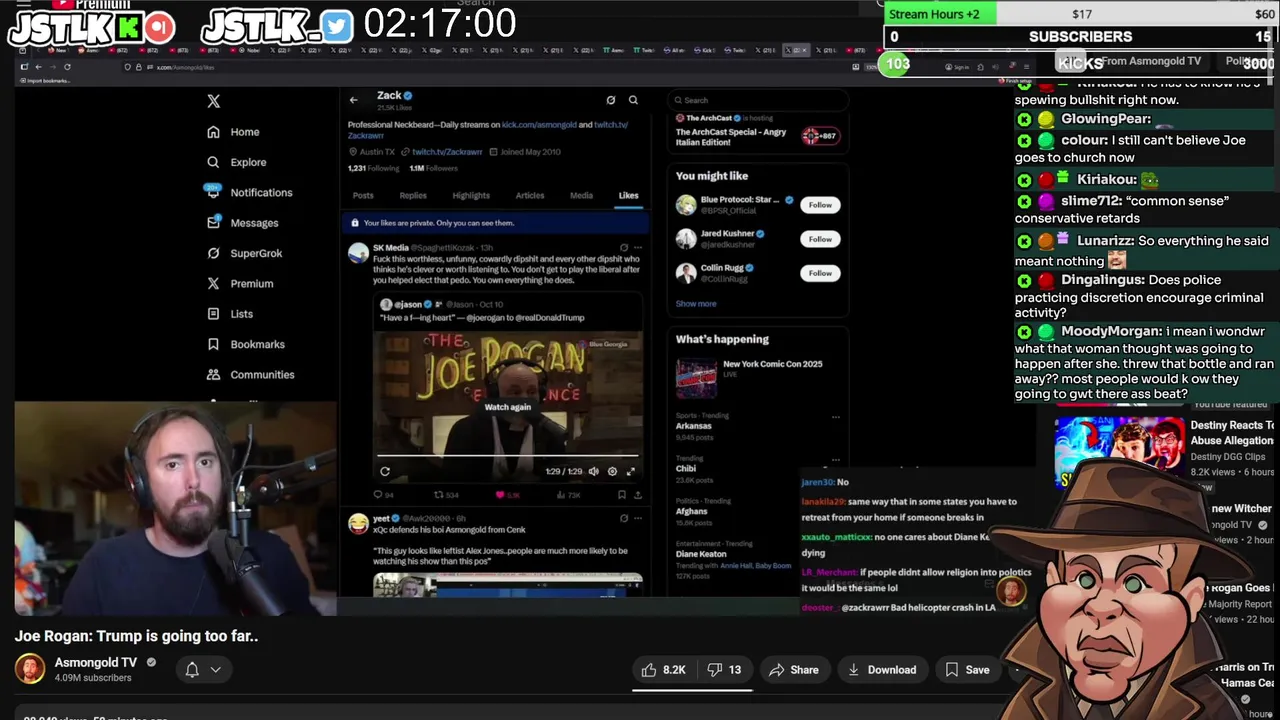Click the YouTube Download button
The height and width of the screenshot is (720, 1280).
pos(882,670)
